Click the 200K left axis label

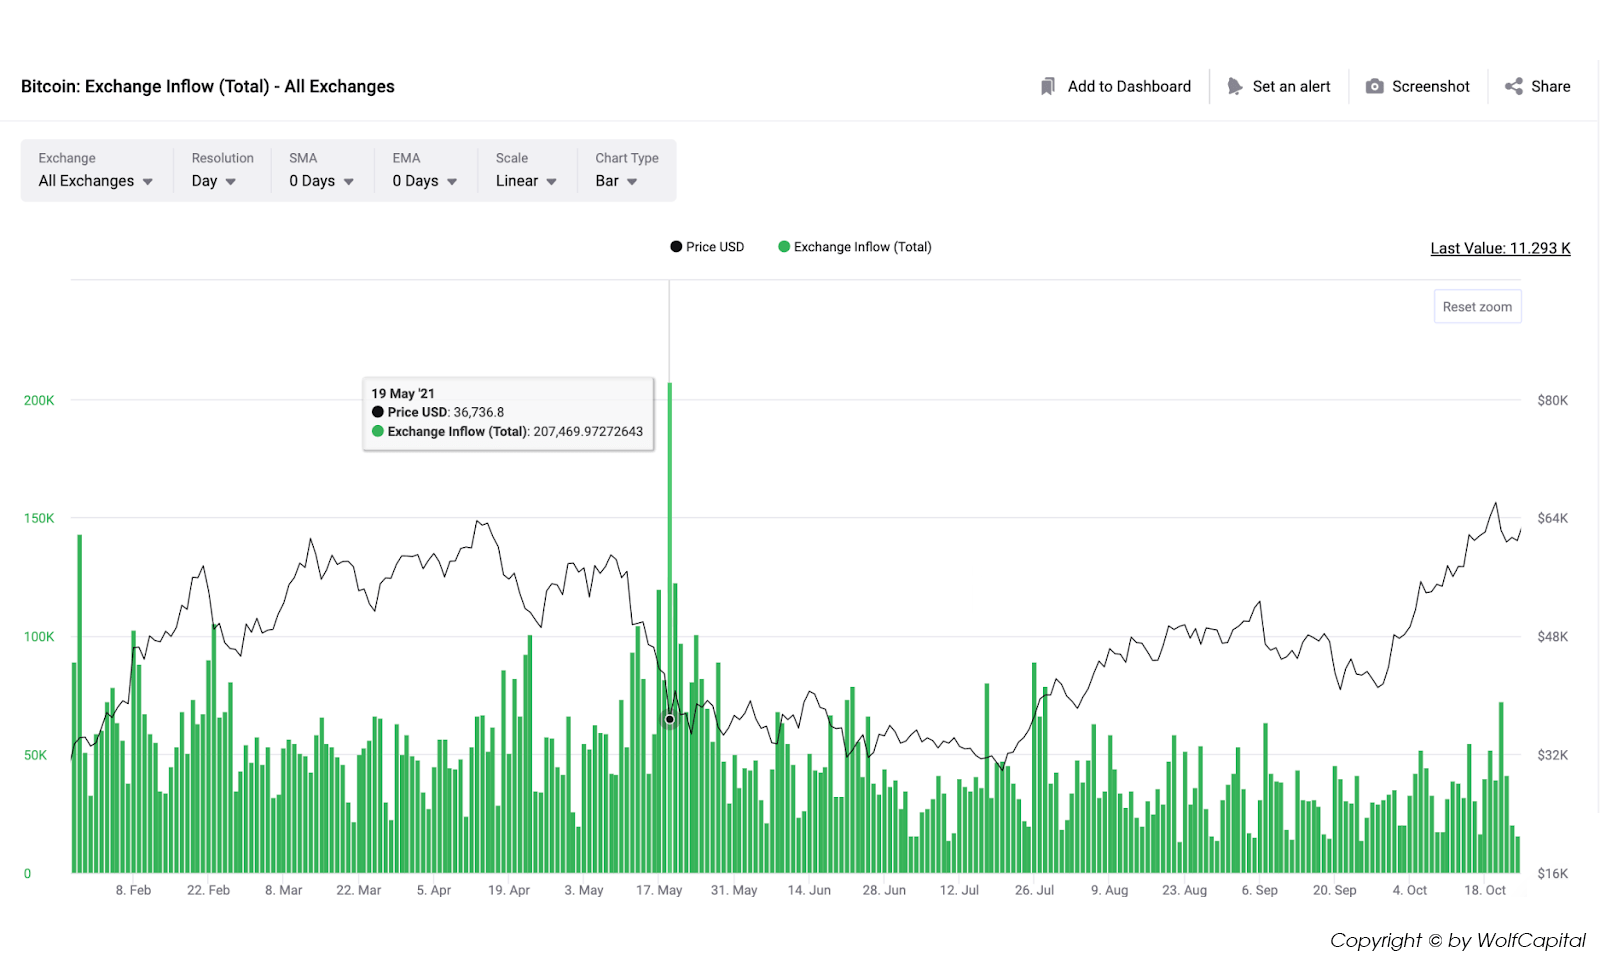tap(39, 400)
